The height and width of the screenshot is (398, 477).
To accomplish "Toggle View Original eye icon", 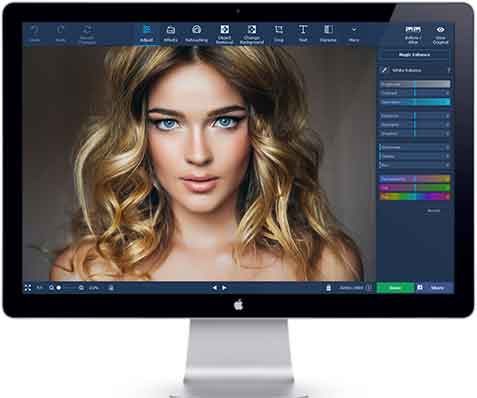I will [440, 34].
